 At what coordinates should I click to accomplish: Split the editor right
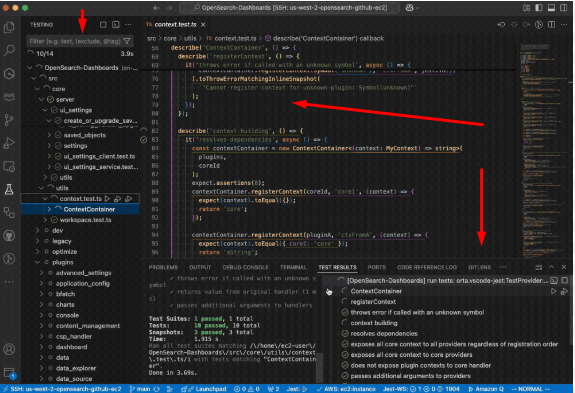click(x=552, y=25)
